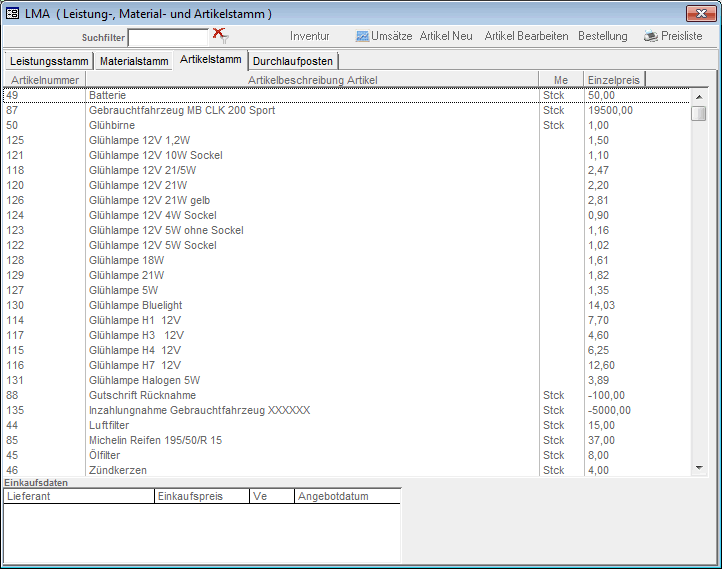Switch to the Materialstamm tab
722x569 pixels.
coord(134,61)
